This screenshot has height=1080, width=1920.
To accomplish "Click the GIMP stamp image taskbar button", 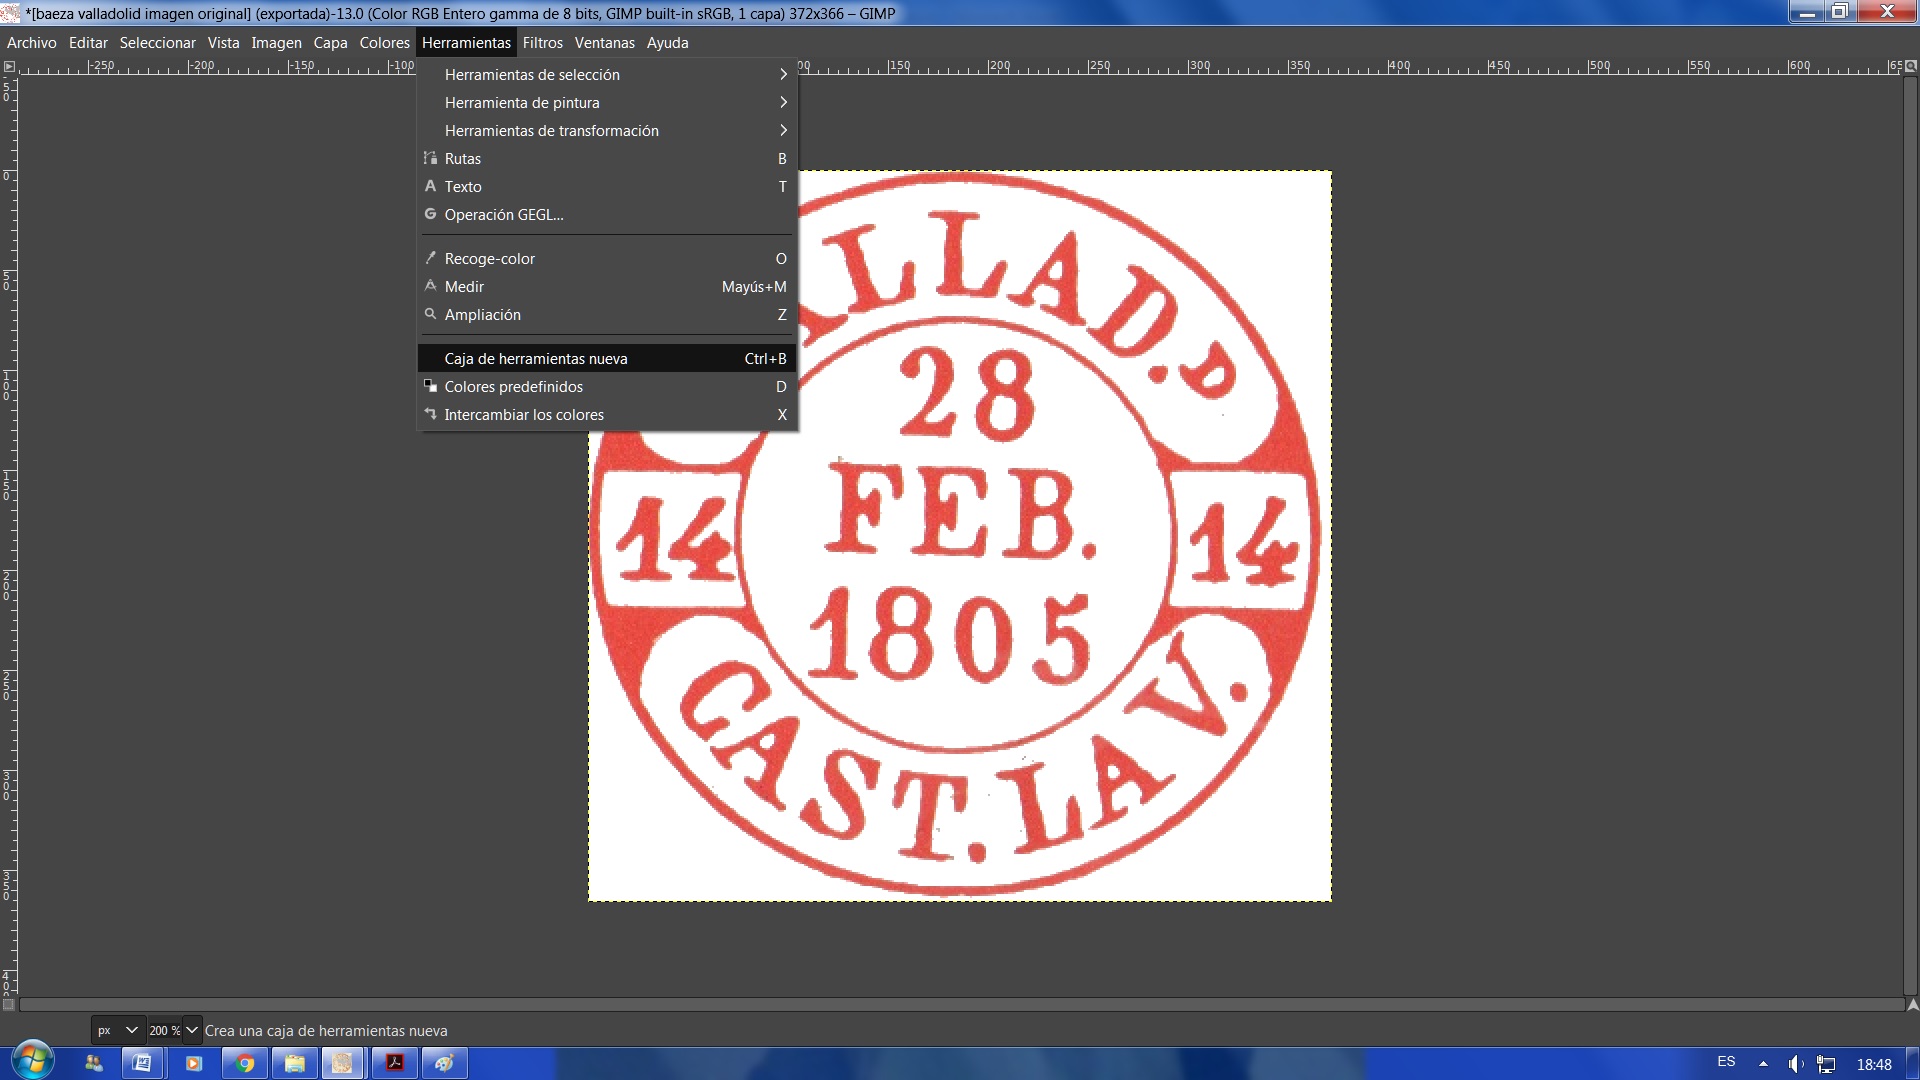I will [x=342, y=1063].
